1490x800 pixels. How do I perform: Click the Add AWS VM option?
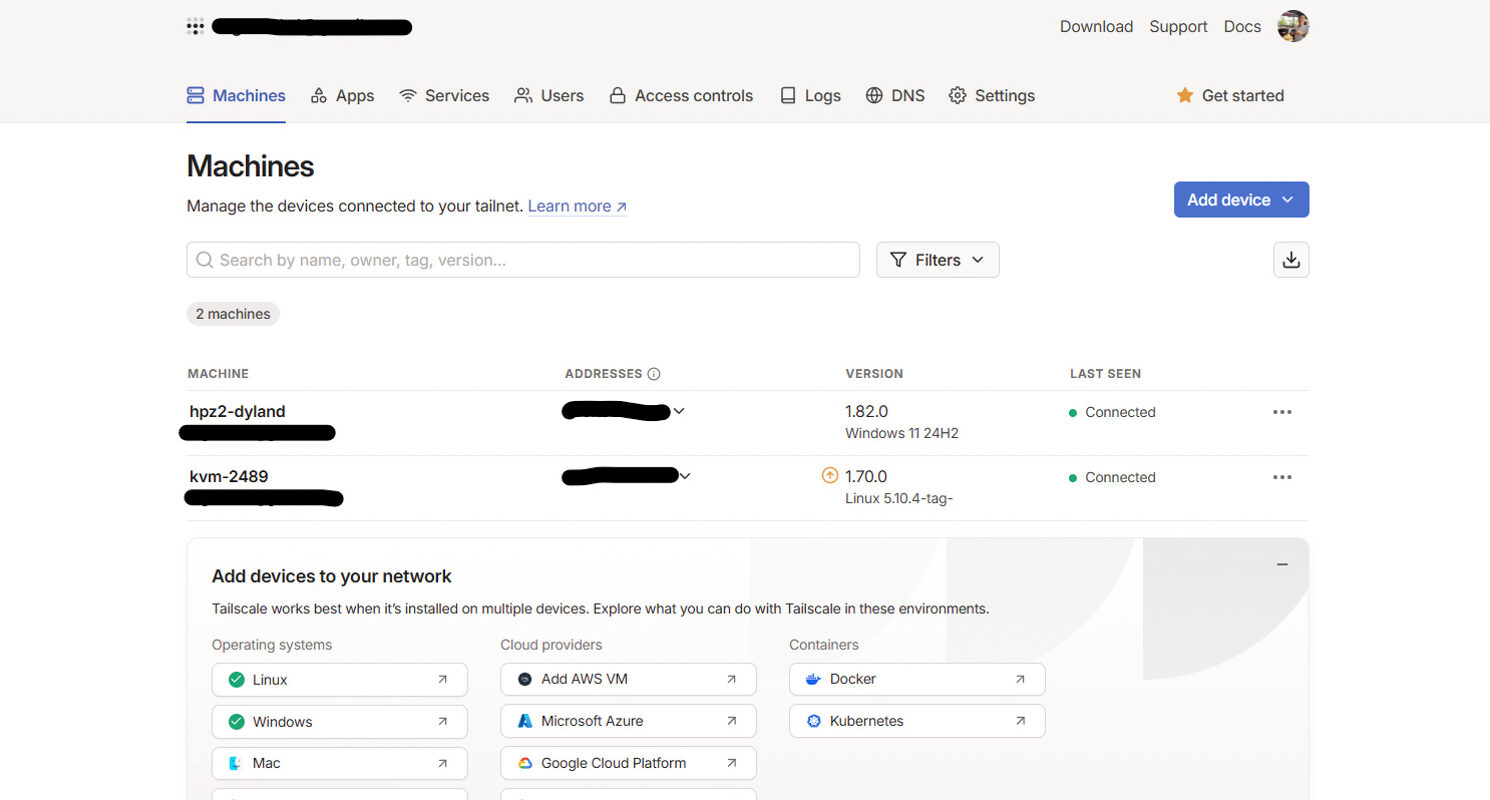[x=628, y=679]
